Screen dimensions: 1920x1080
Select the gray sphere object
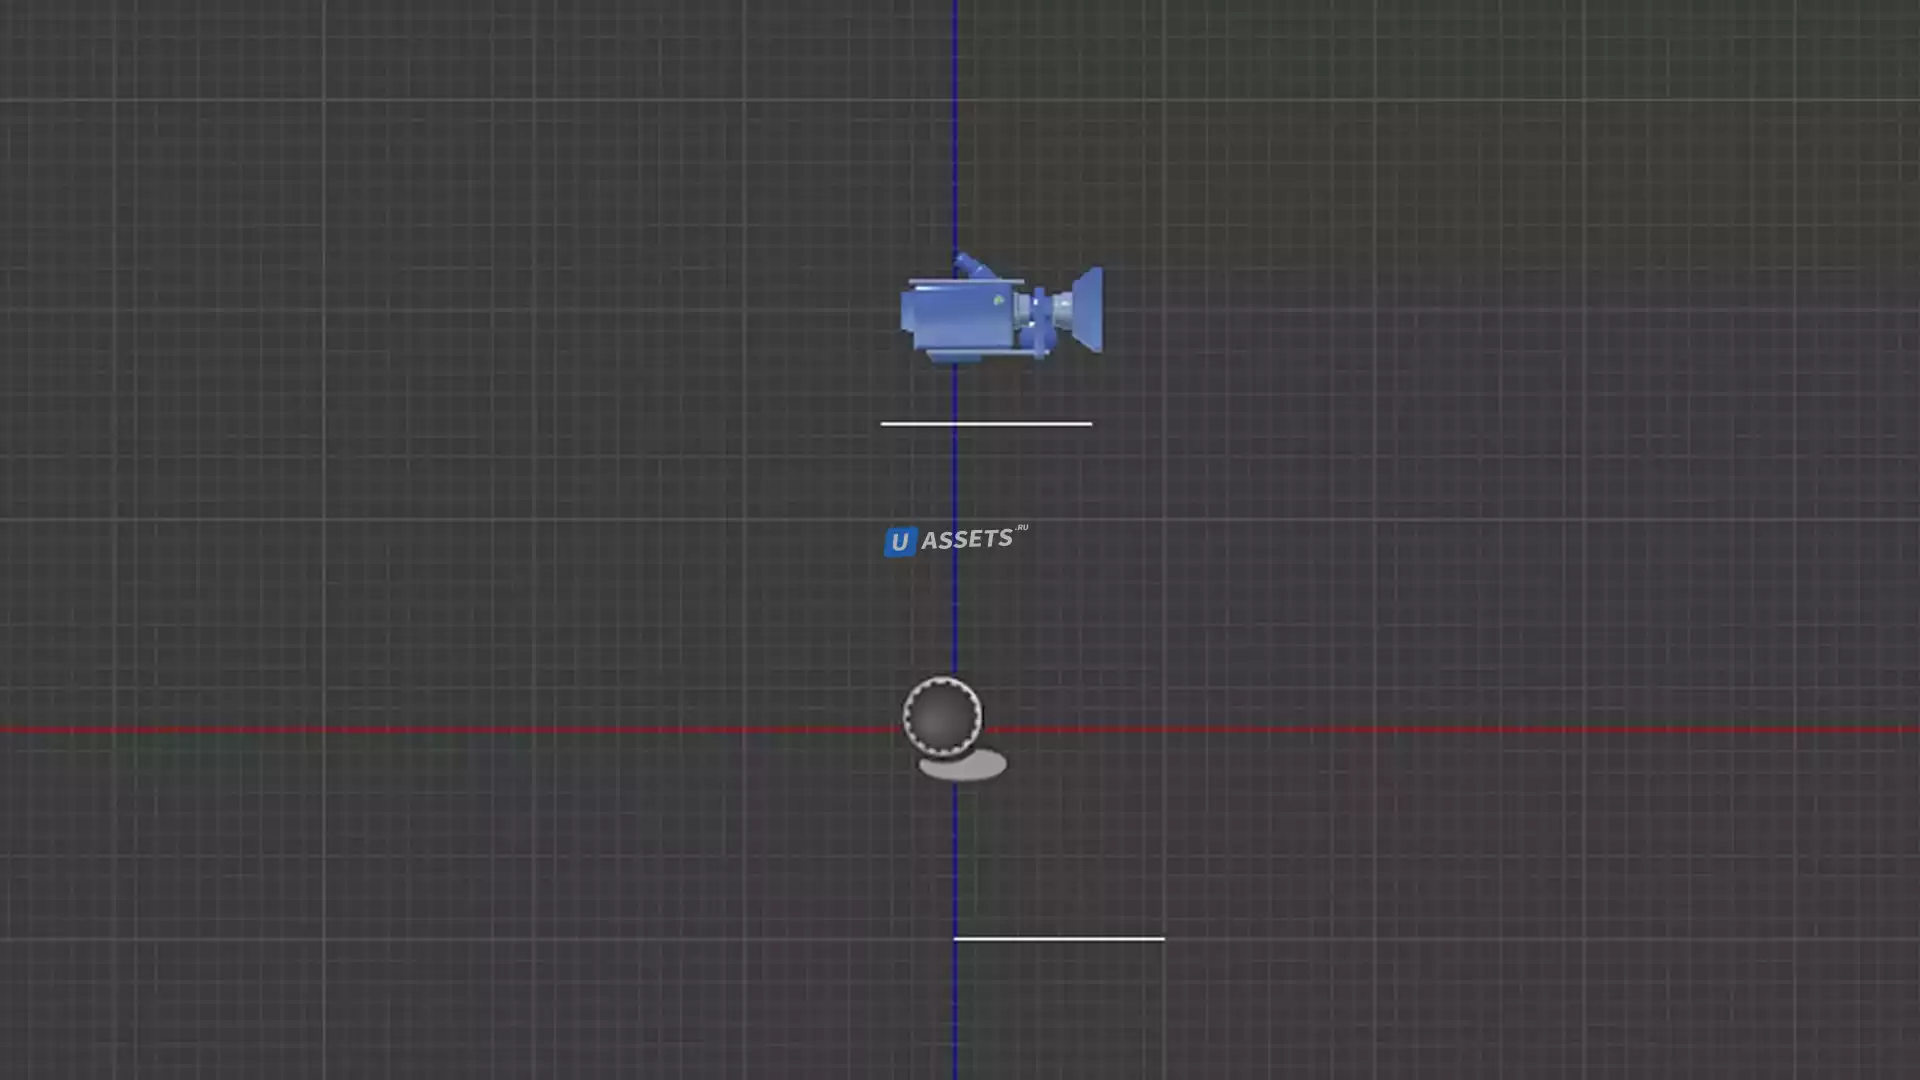pos(942,716)
